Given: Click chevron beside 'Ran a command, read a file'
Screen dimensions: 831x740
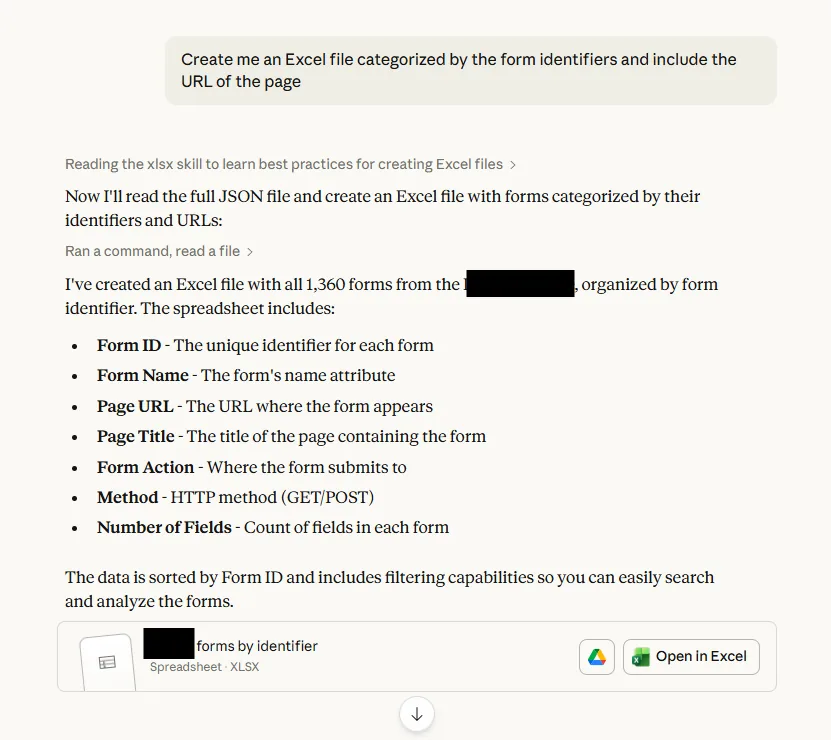Looking at the screenshot, I should [250, 252].
